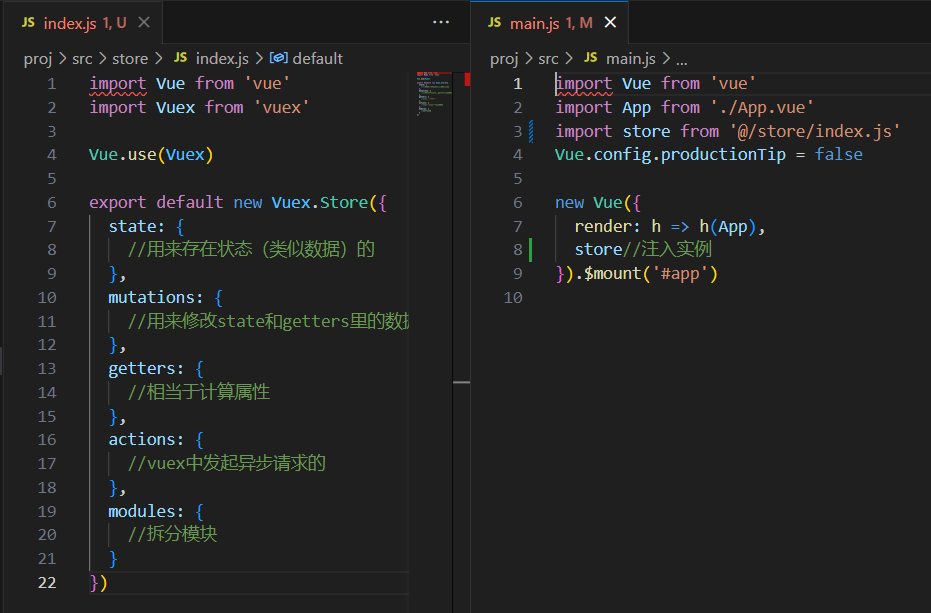Click line number 6 in index.js
This screenshot has width=931, height=613.
[52, 203]
